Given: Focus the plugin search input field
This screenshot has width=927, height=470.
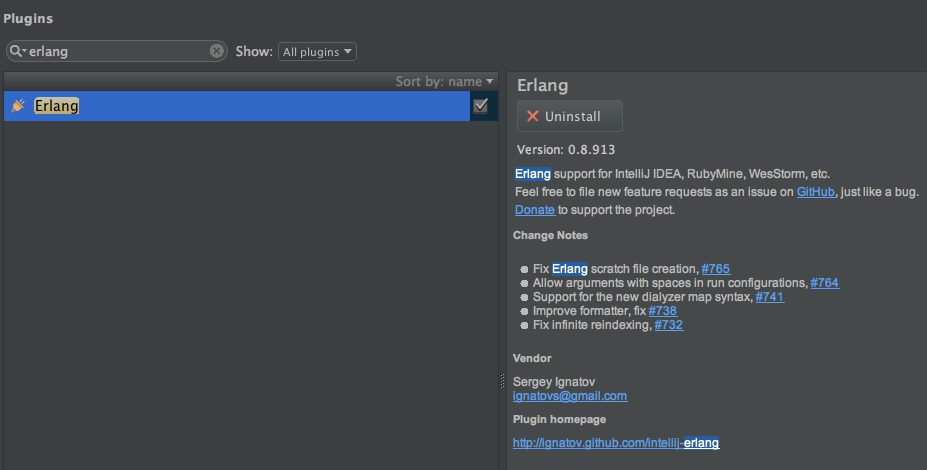Looking at the screenshot, I should click(120, 51).
